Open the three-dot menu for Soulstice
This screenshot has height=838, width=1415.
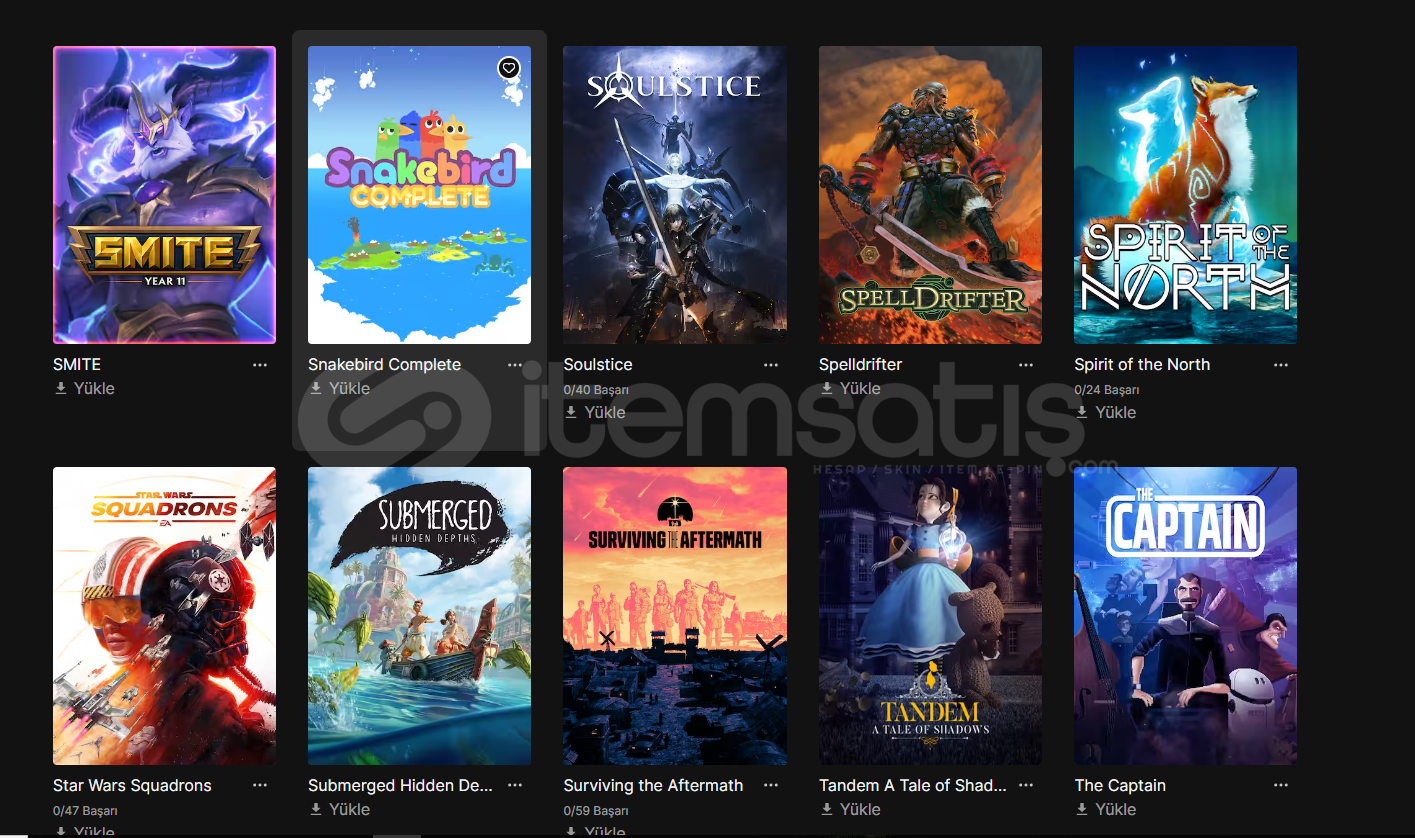tap(771, 365)
